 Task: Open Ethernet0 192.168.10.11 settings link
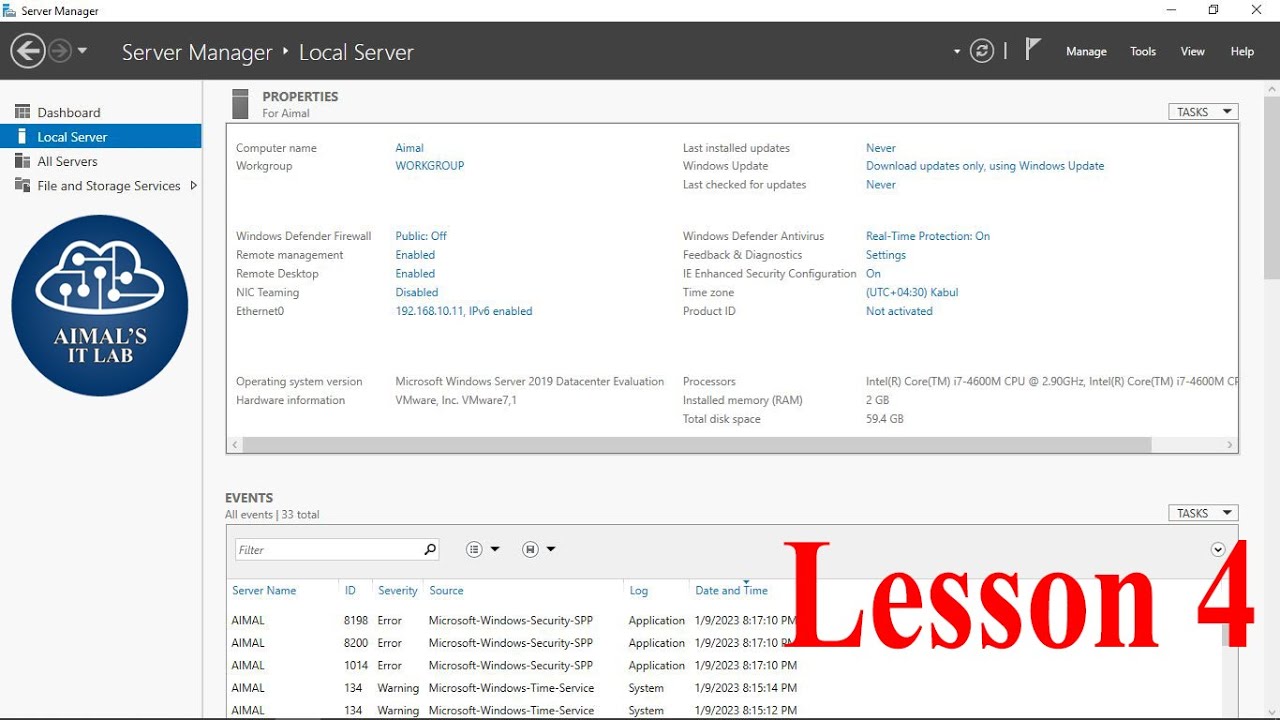tap(464, 311)
